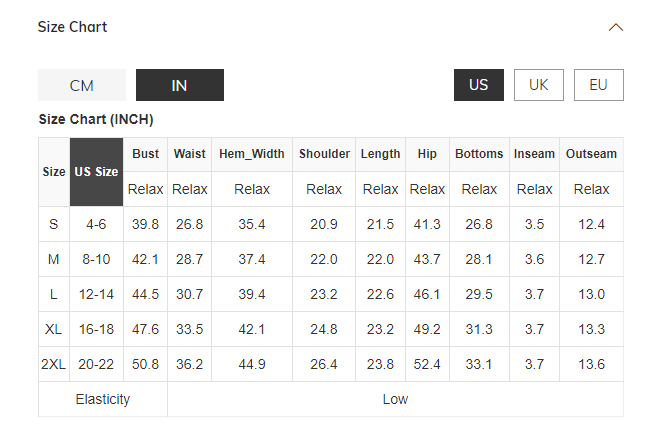This screenshot has height=443, width=666.
Task: Select US size region
Action: [x=478, y=85]
